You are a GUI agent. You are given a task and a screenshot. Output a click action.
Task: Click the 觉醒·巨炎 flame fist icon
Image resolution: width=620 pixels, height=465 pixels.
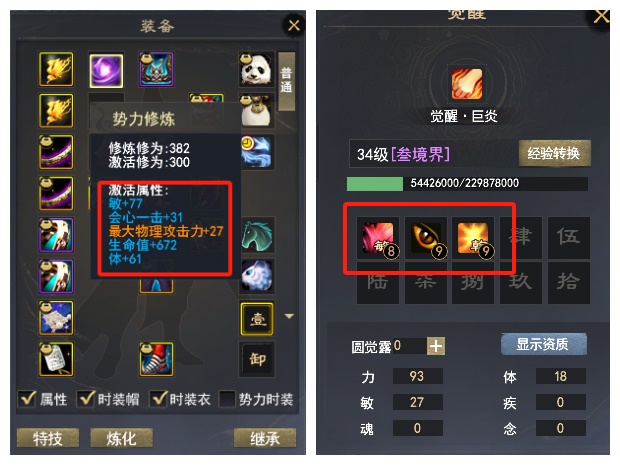click(467, 84)
